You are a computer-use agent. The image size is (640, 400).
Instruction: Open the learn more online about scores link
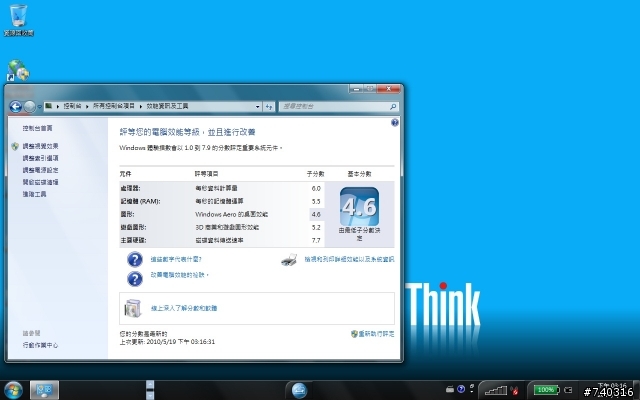(x=184, y=309)
